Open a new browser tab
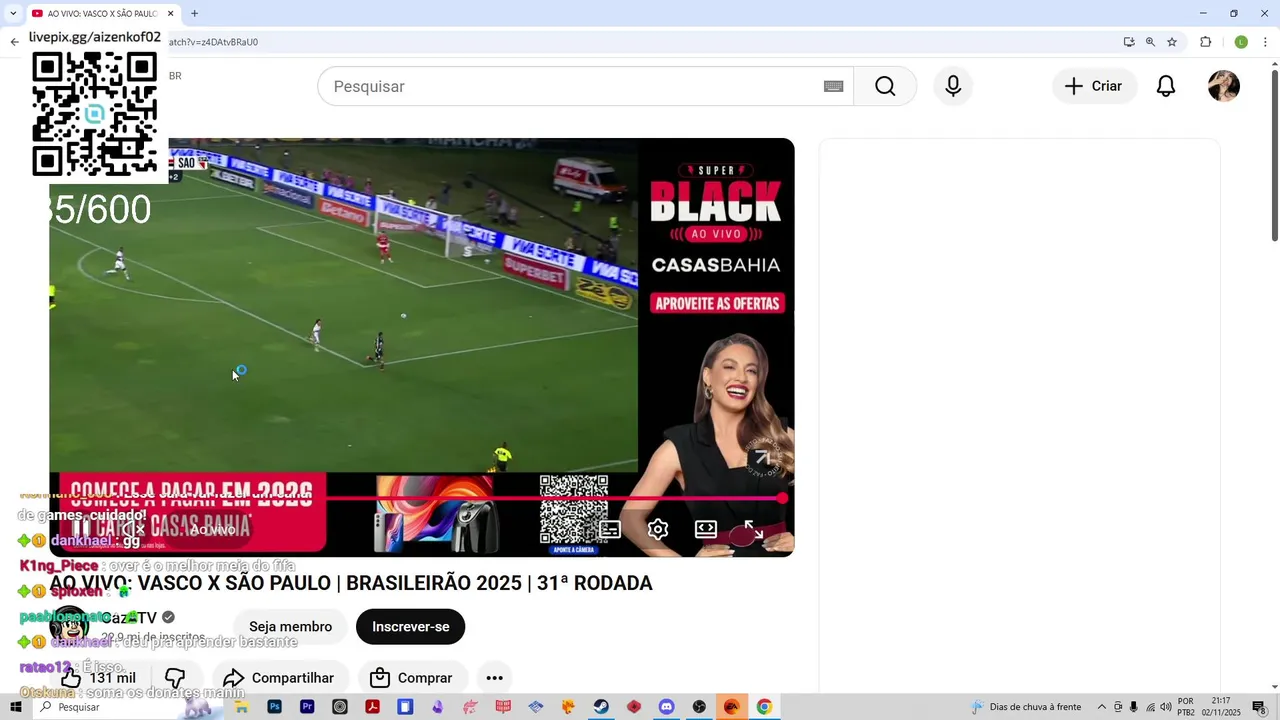This screenshot has width=1280, height=720. (x=194, y=14)
